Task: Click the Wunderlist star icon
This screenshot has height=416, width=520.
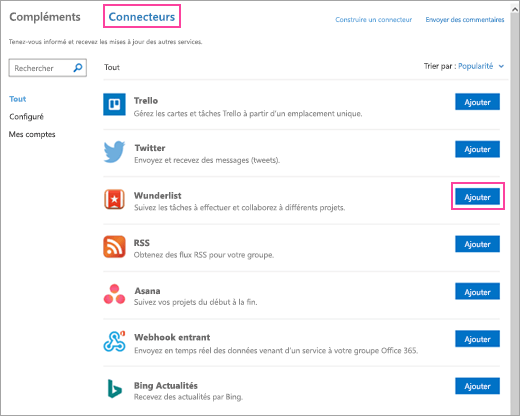Action: tap(114, 199)
